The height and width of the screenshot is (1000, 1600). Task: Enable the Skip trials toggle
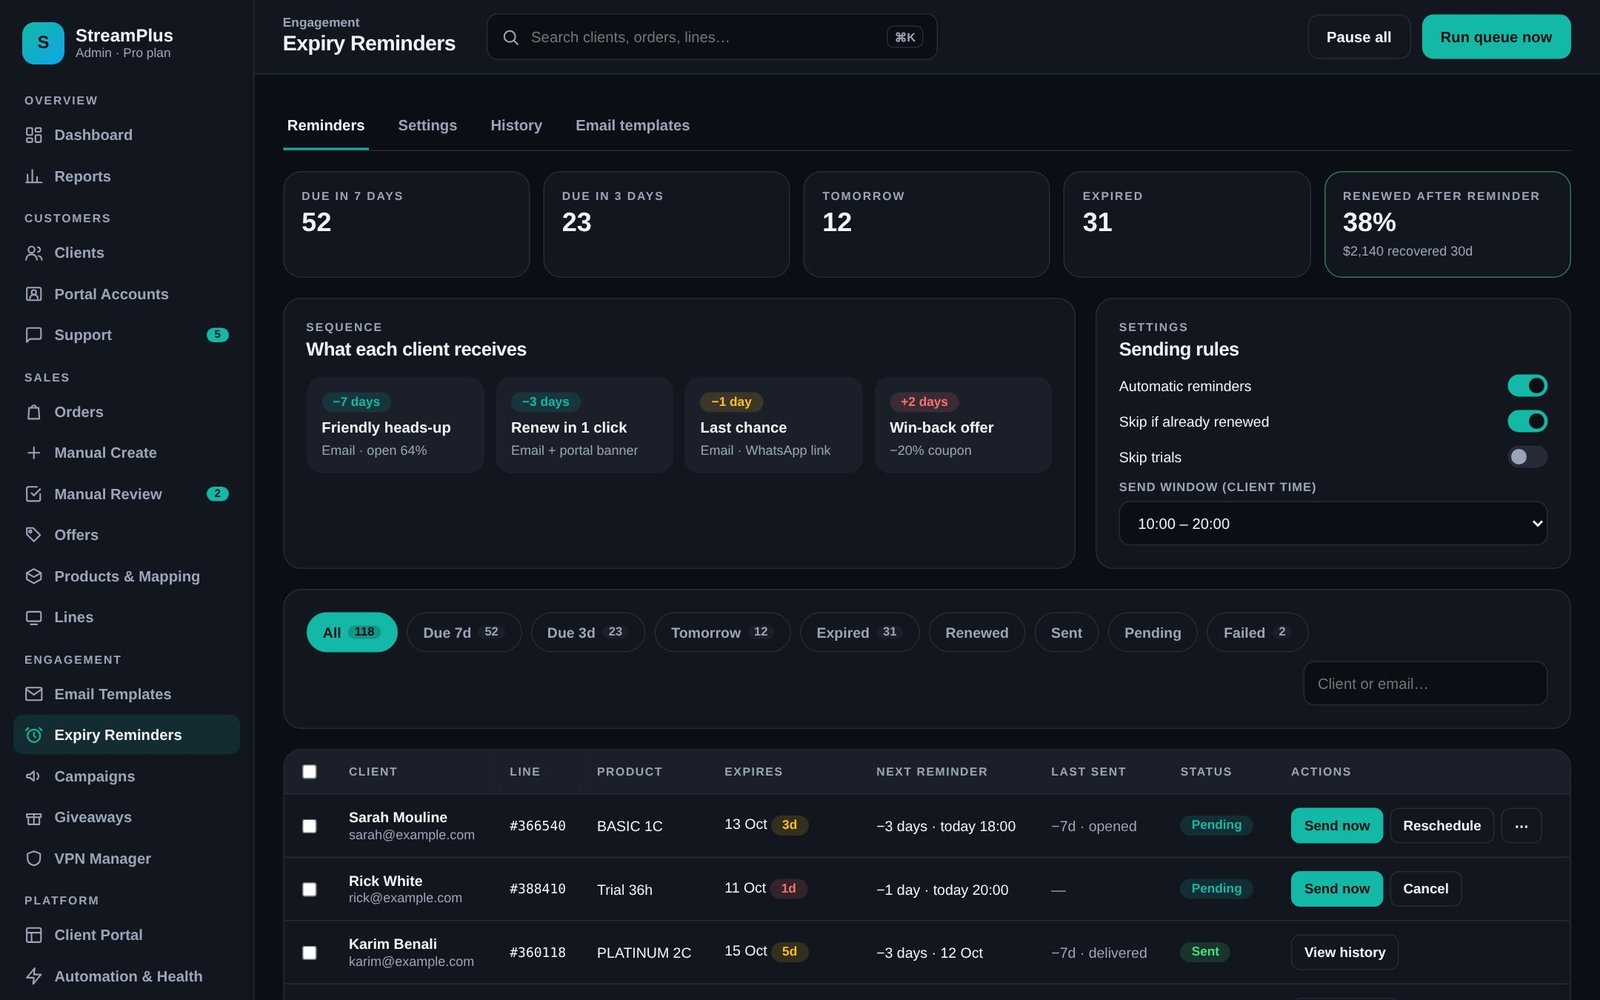(x=1527, y=457)
